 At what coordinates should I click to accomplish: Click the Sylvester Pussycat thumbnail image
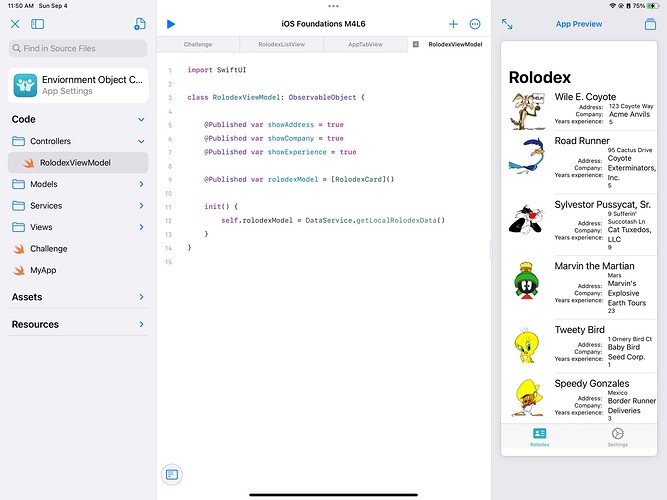tap(527, 219)
